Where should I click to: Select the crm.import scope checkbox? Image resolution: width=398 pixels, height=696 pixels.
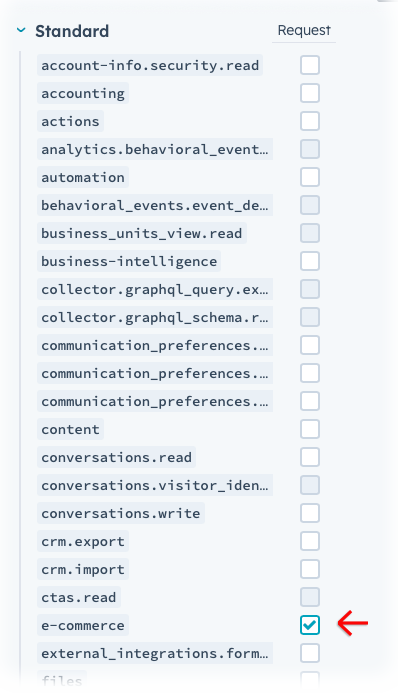pos(310,569)
